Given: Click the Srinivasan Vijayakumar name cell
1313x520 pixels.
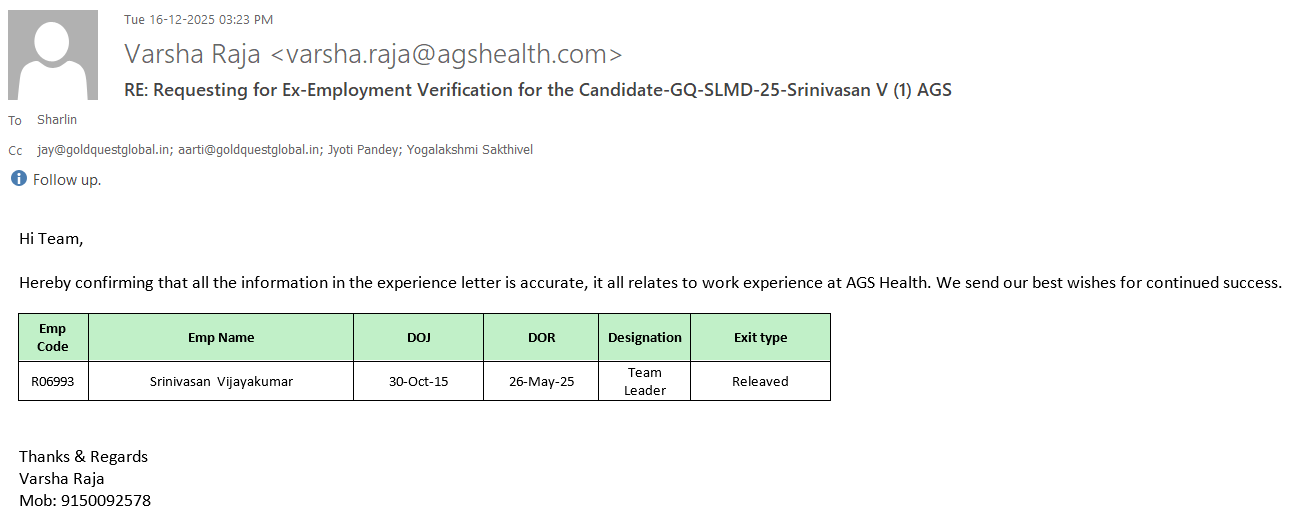Looking at the screenshot, I should [x=221, y=381].
